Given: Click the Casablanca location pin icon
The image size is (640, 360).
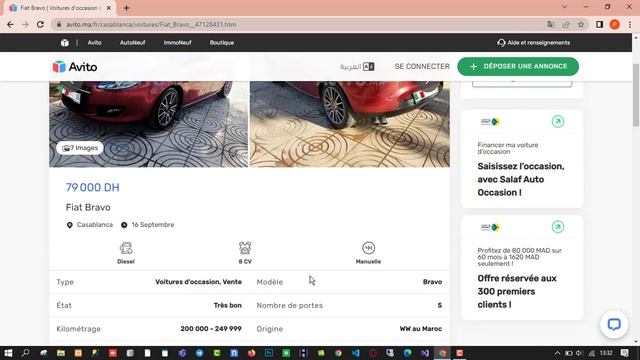Looking at the screenshot, I should [70, 225].
